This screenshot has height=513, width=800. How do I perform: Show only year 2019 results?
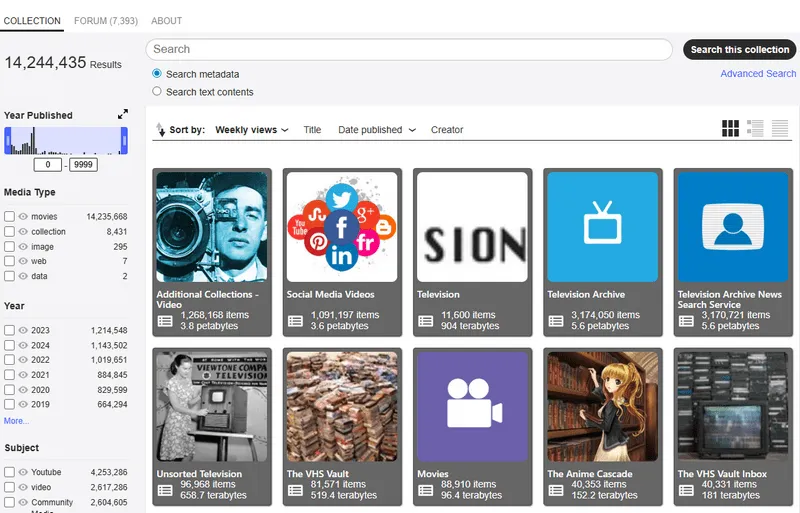pos(23,404)
